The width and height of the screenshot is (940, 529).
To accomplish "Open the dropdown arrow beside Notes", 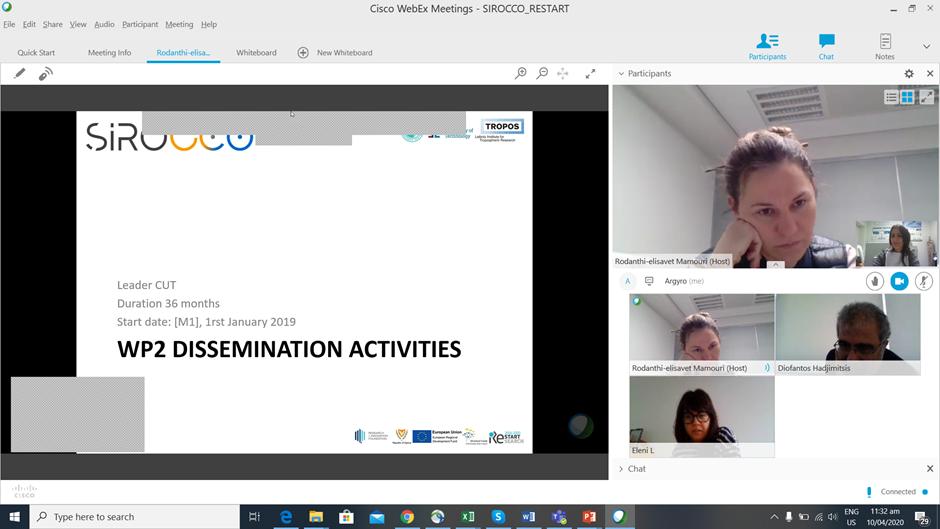I will pyautogui.click(x=926, y=46).
